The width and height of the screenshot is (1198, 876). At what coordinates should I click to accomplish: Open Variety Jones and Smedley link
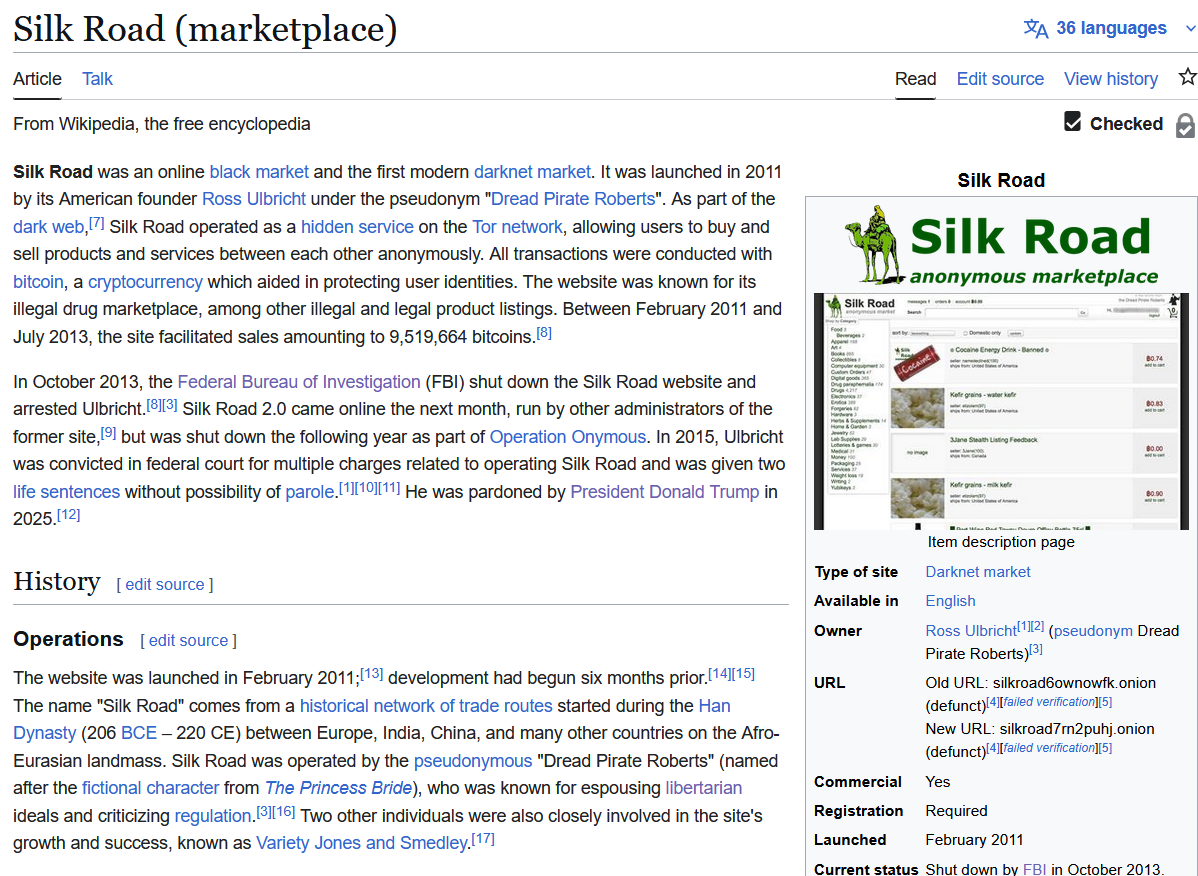362,843
